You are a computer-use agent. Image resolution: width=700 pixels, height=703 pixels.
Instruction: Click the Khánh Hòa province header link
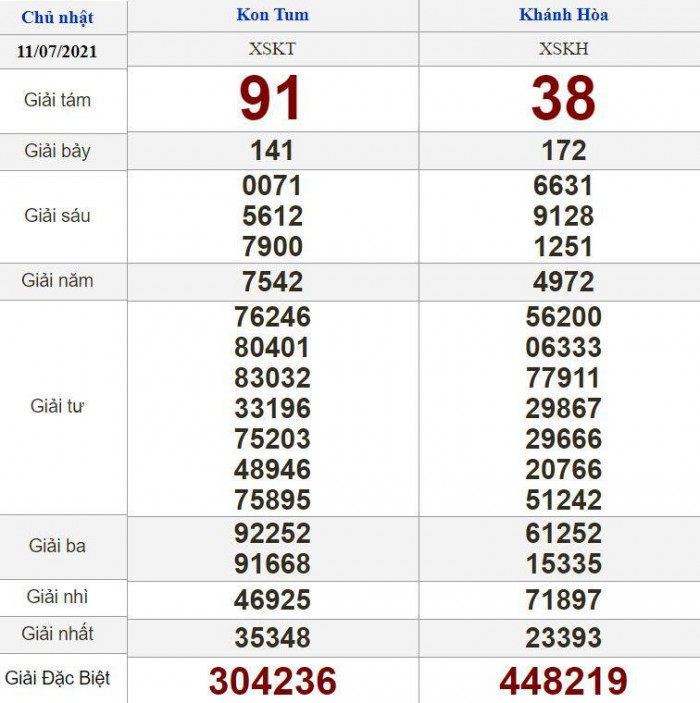563,15
